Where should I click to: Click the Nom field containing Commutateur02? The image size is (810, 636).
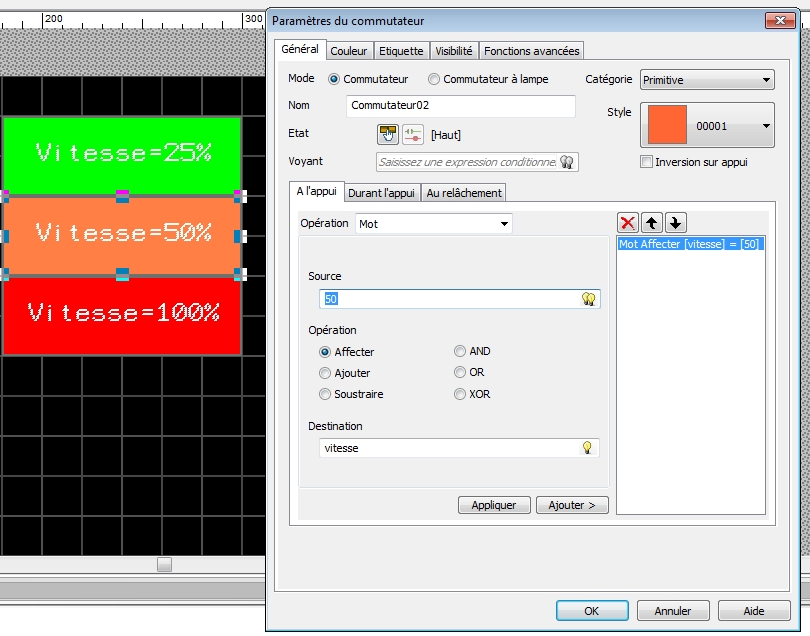(461, 106)
